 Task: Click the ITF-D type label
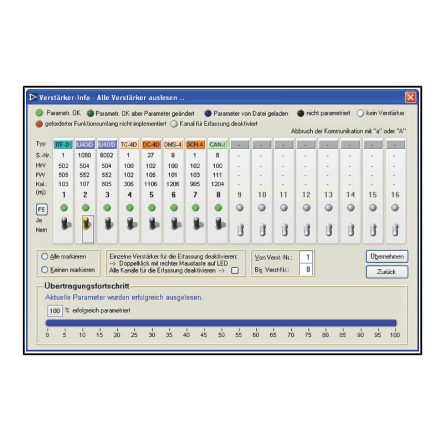tap(63, 144)
